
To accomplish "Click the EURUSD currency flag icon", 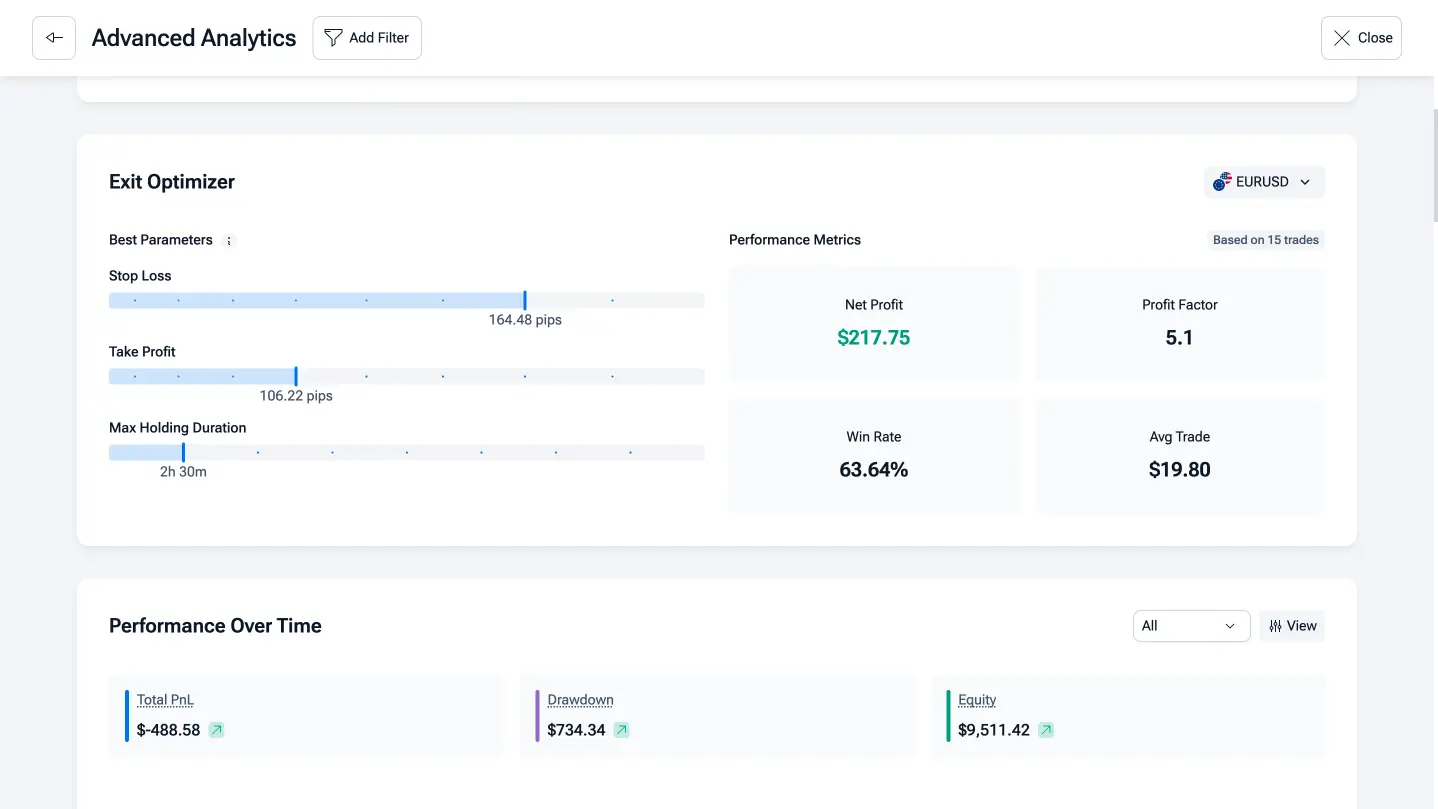I will pyautogui.click(x=1222, y=182).
